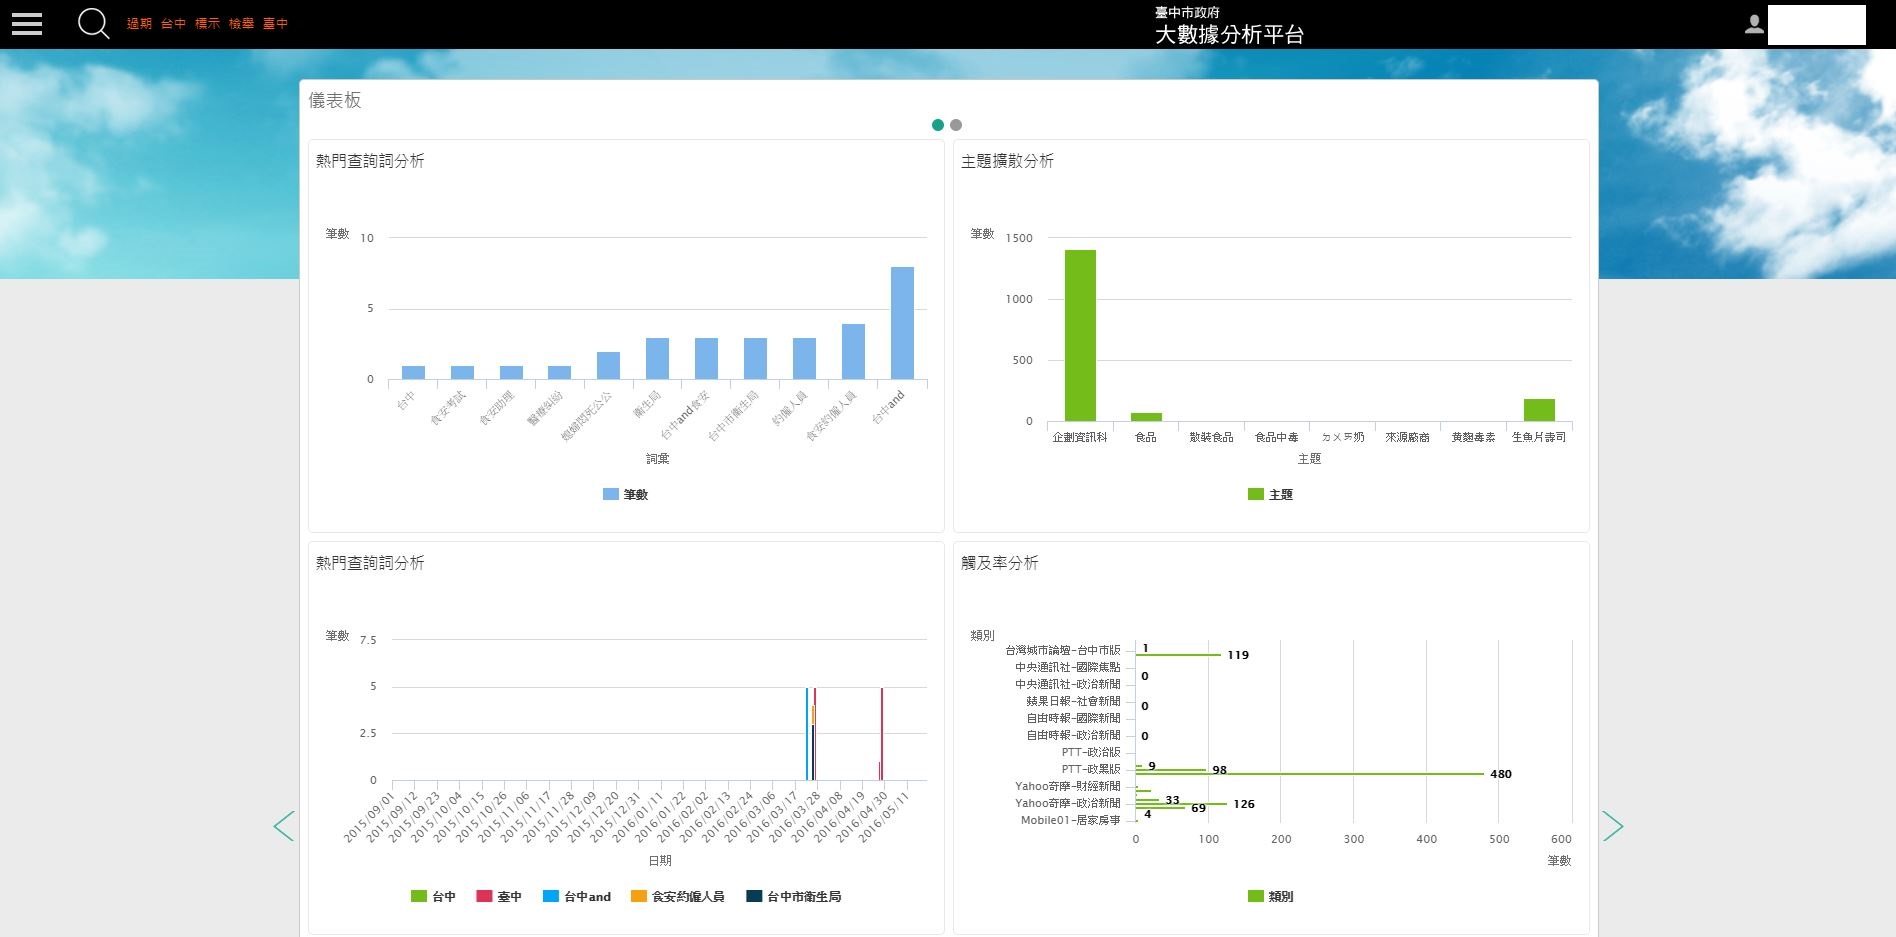Click the magnifying glass search icon
The image size is (1896, 937).
pyautogui.click(x=93, y=23)
